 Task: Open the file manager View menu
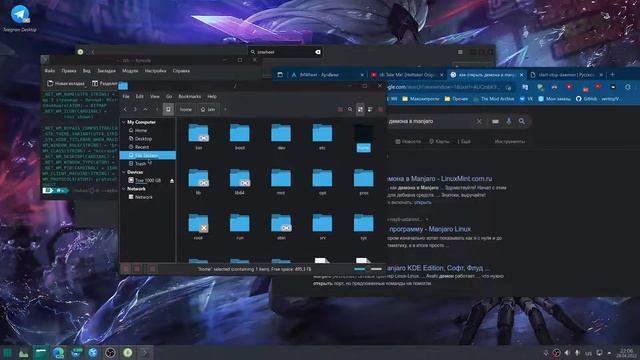pos(155,97)
